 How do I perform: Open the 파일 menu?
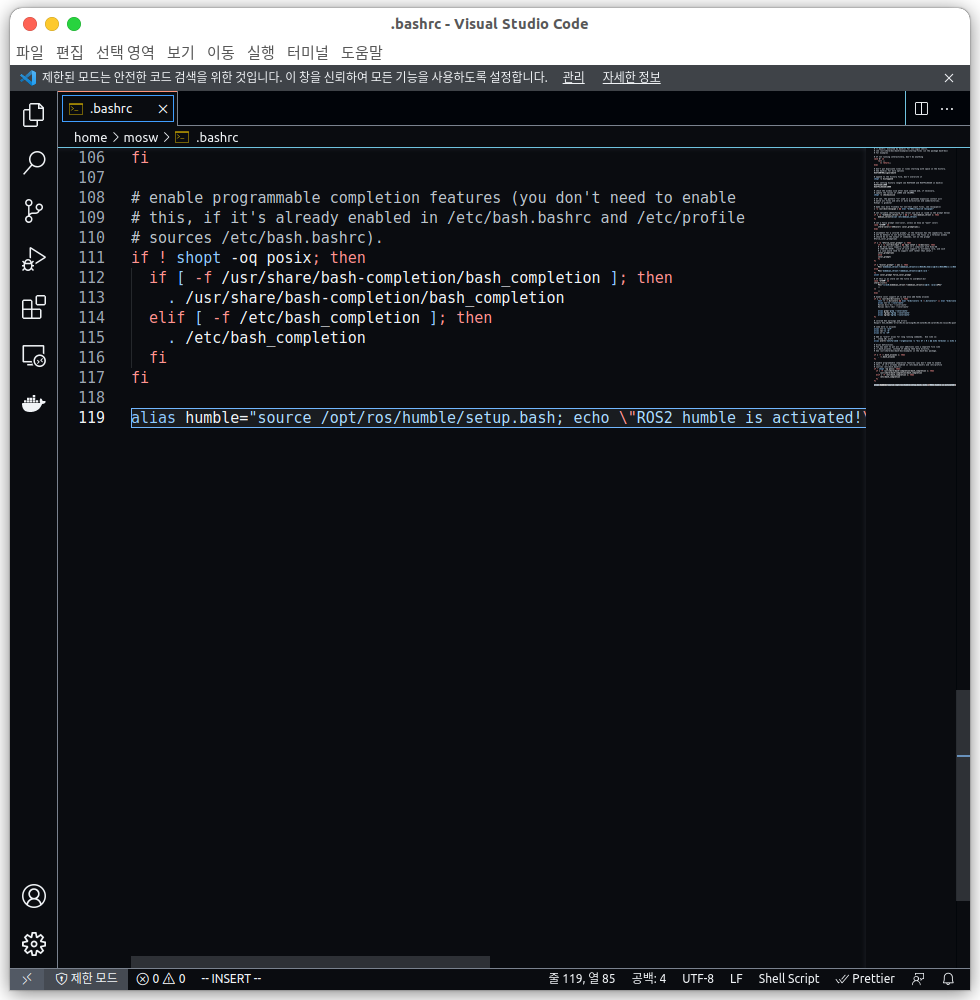pos(29,52)
